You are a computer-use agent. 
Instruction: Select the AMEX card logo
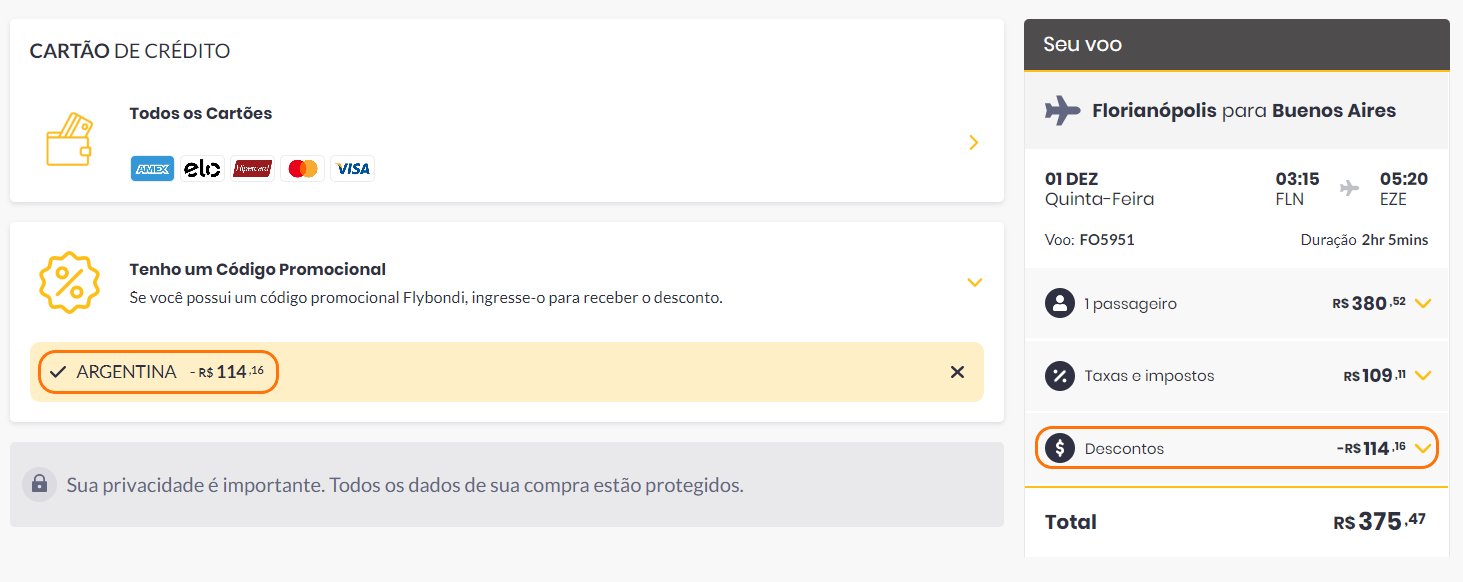[x=152, y=169]
